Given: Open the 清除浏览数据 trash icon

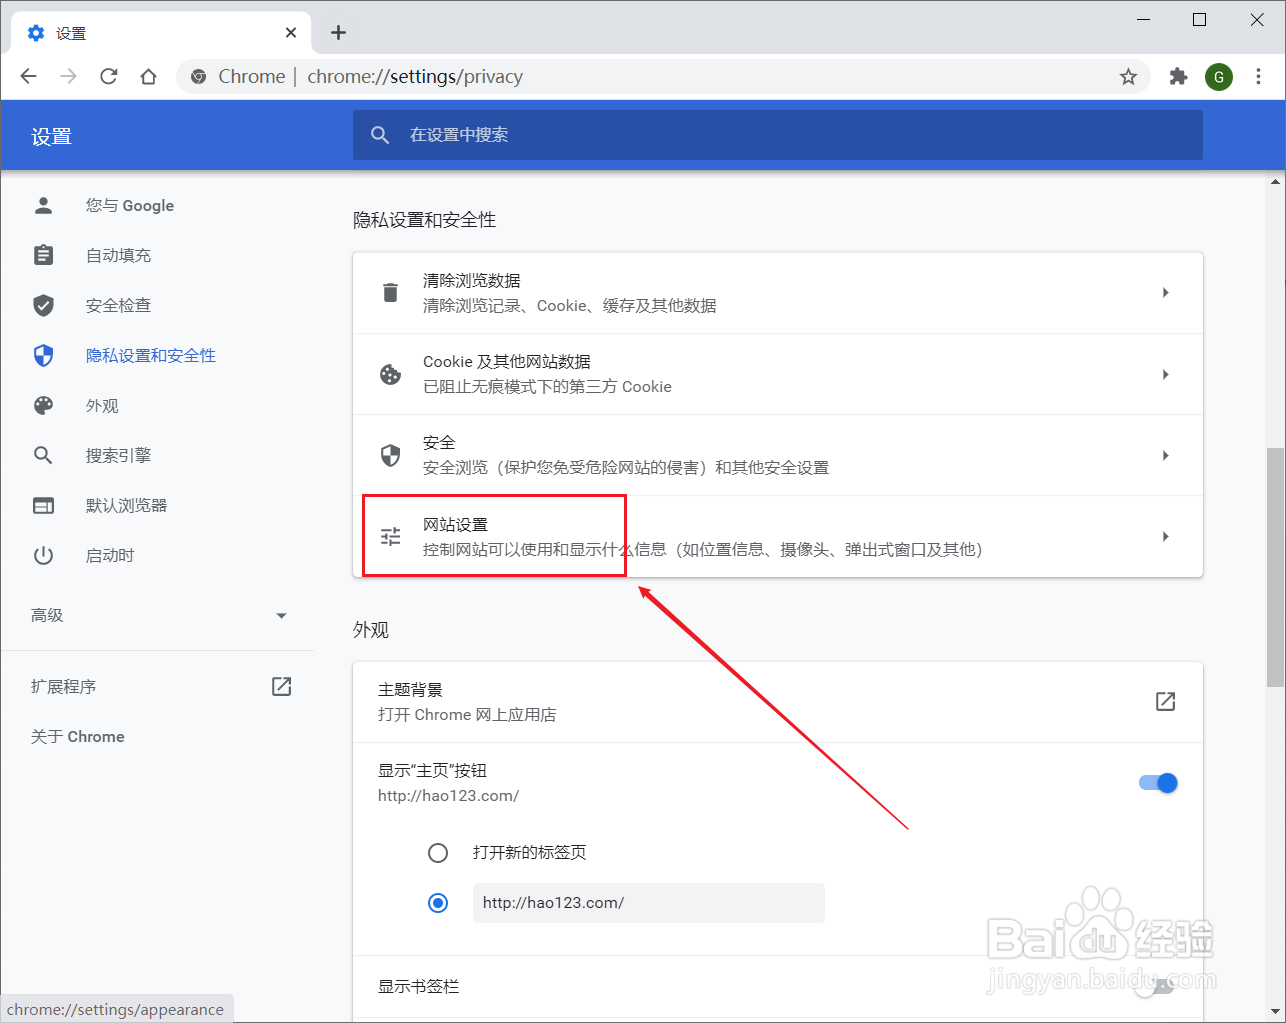Looking at the screenshot, I should tap(390, 291).
